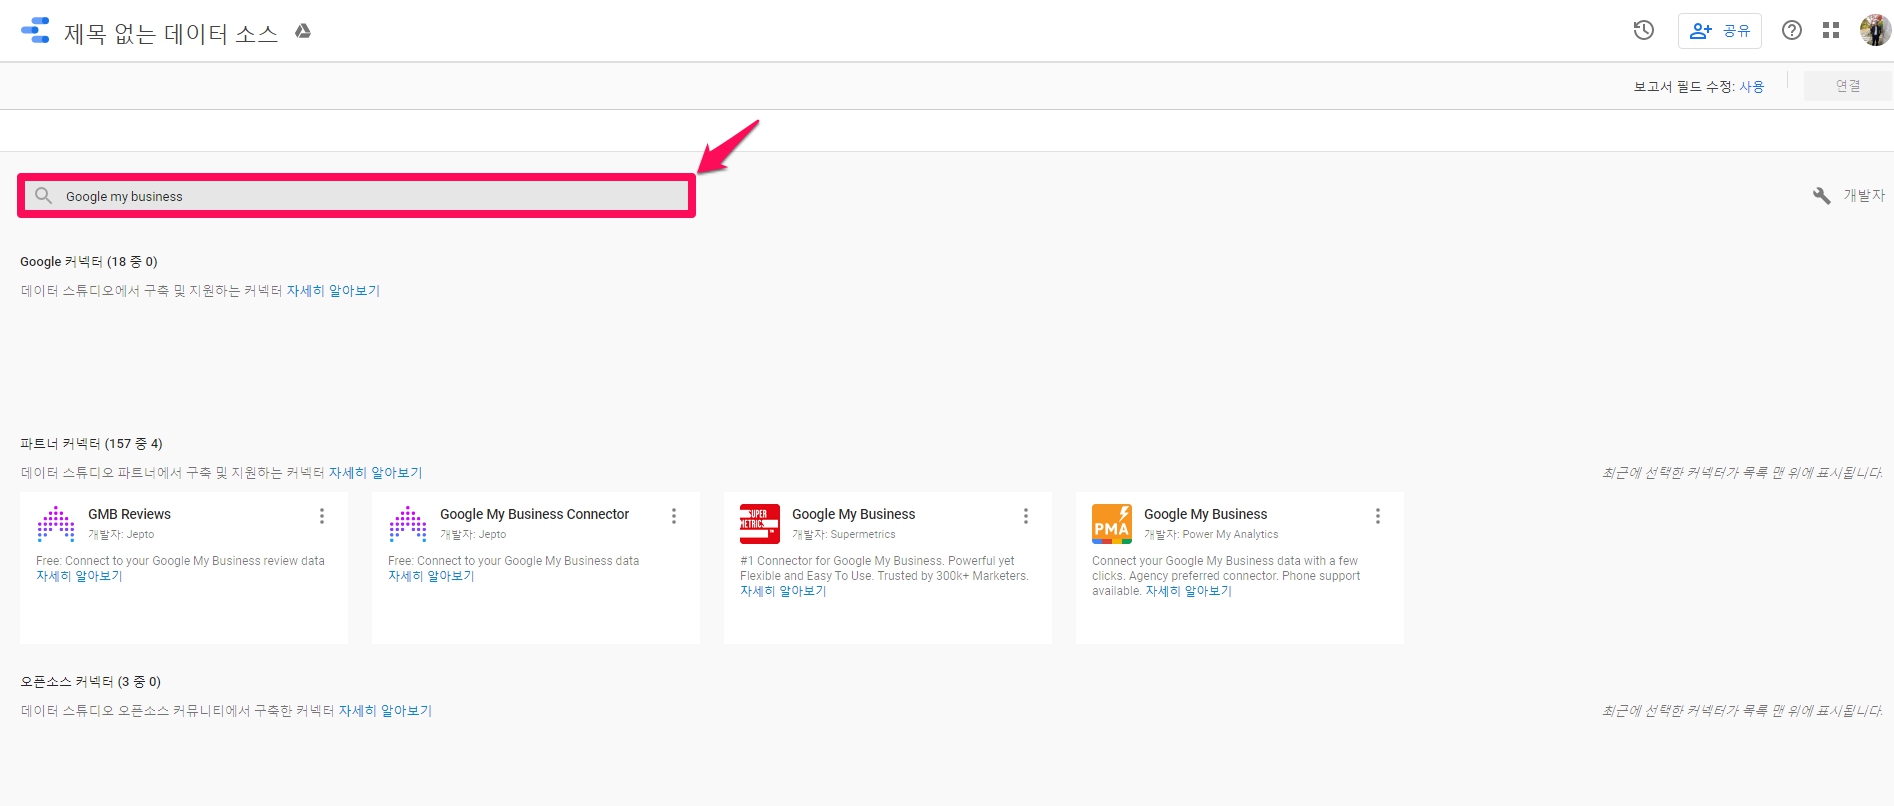Toggle report field editing 사용 link
The height and width of the screenshot is (806, 1894).
coord(1751,87)
